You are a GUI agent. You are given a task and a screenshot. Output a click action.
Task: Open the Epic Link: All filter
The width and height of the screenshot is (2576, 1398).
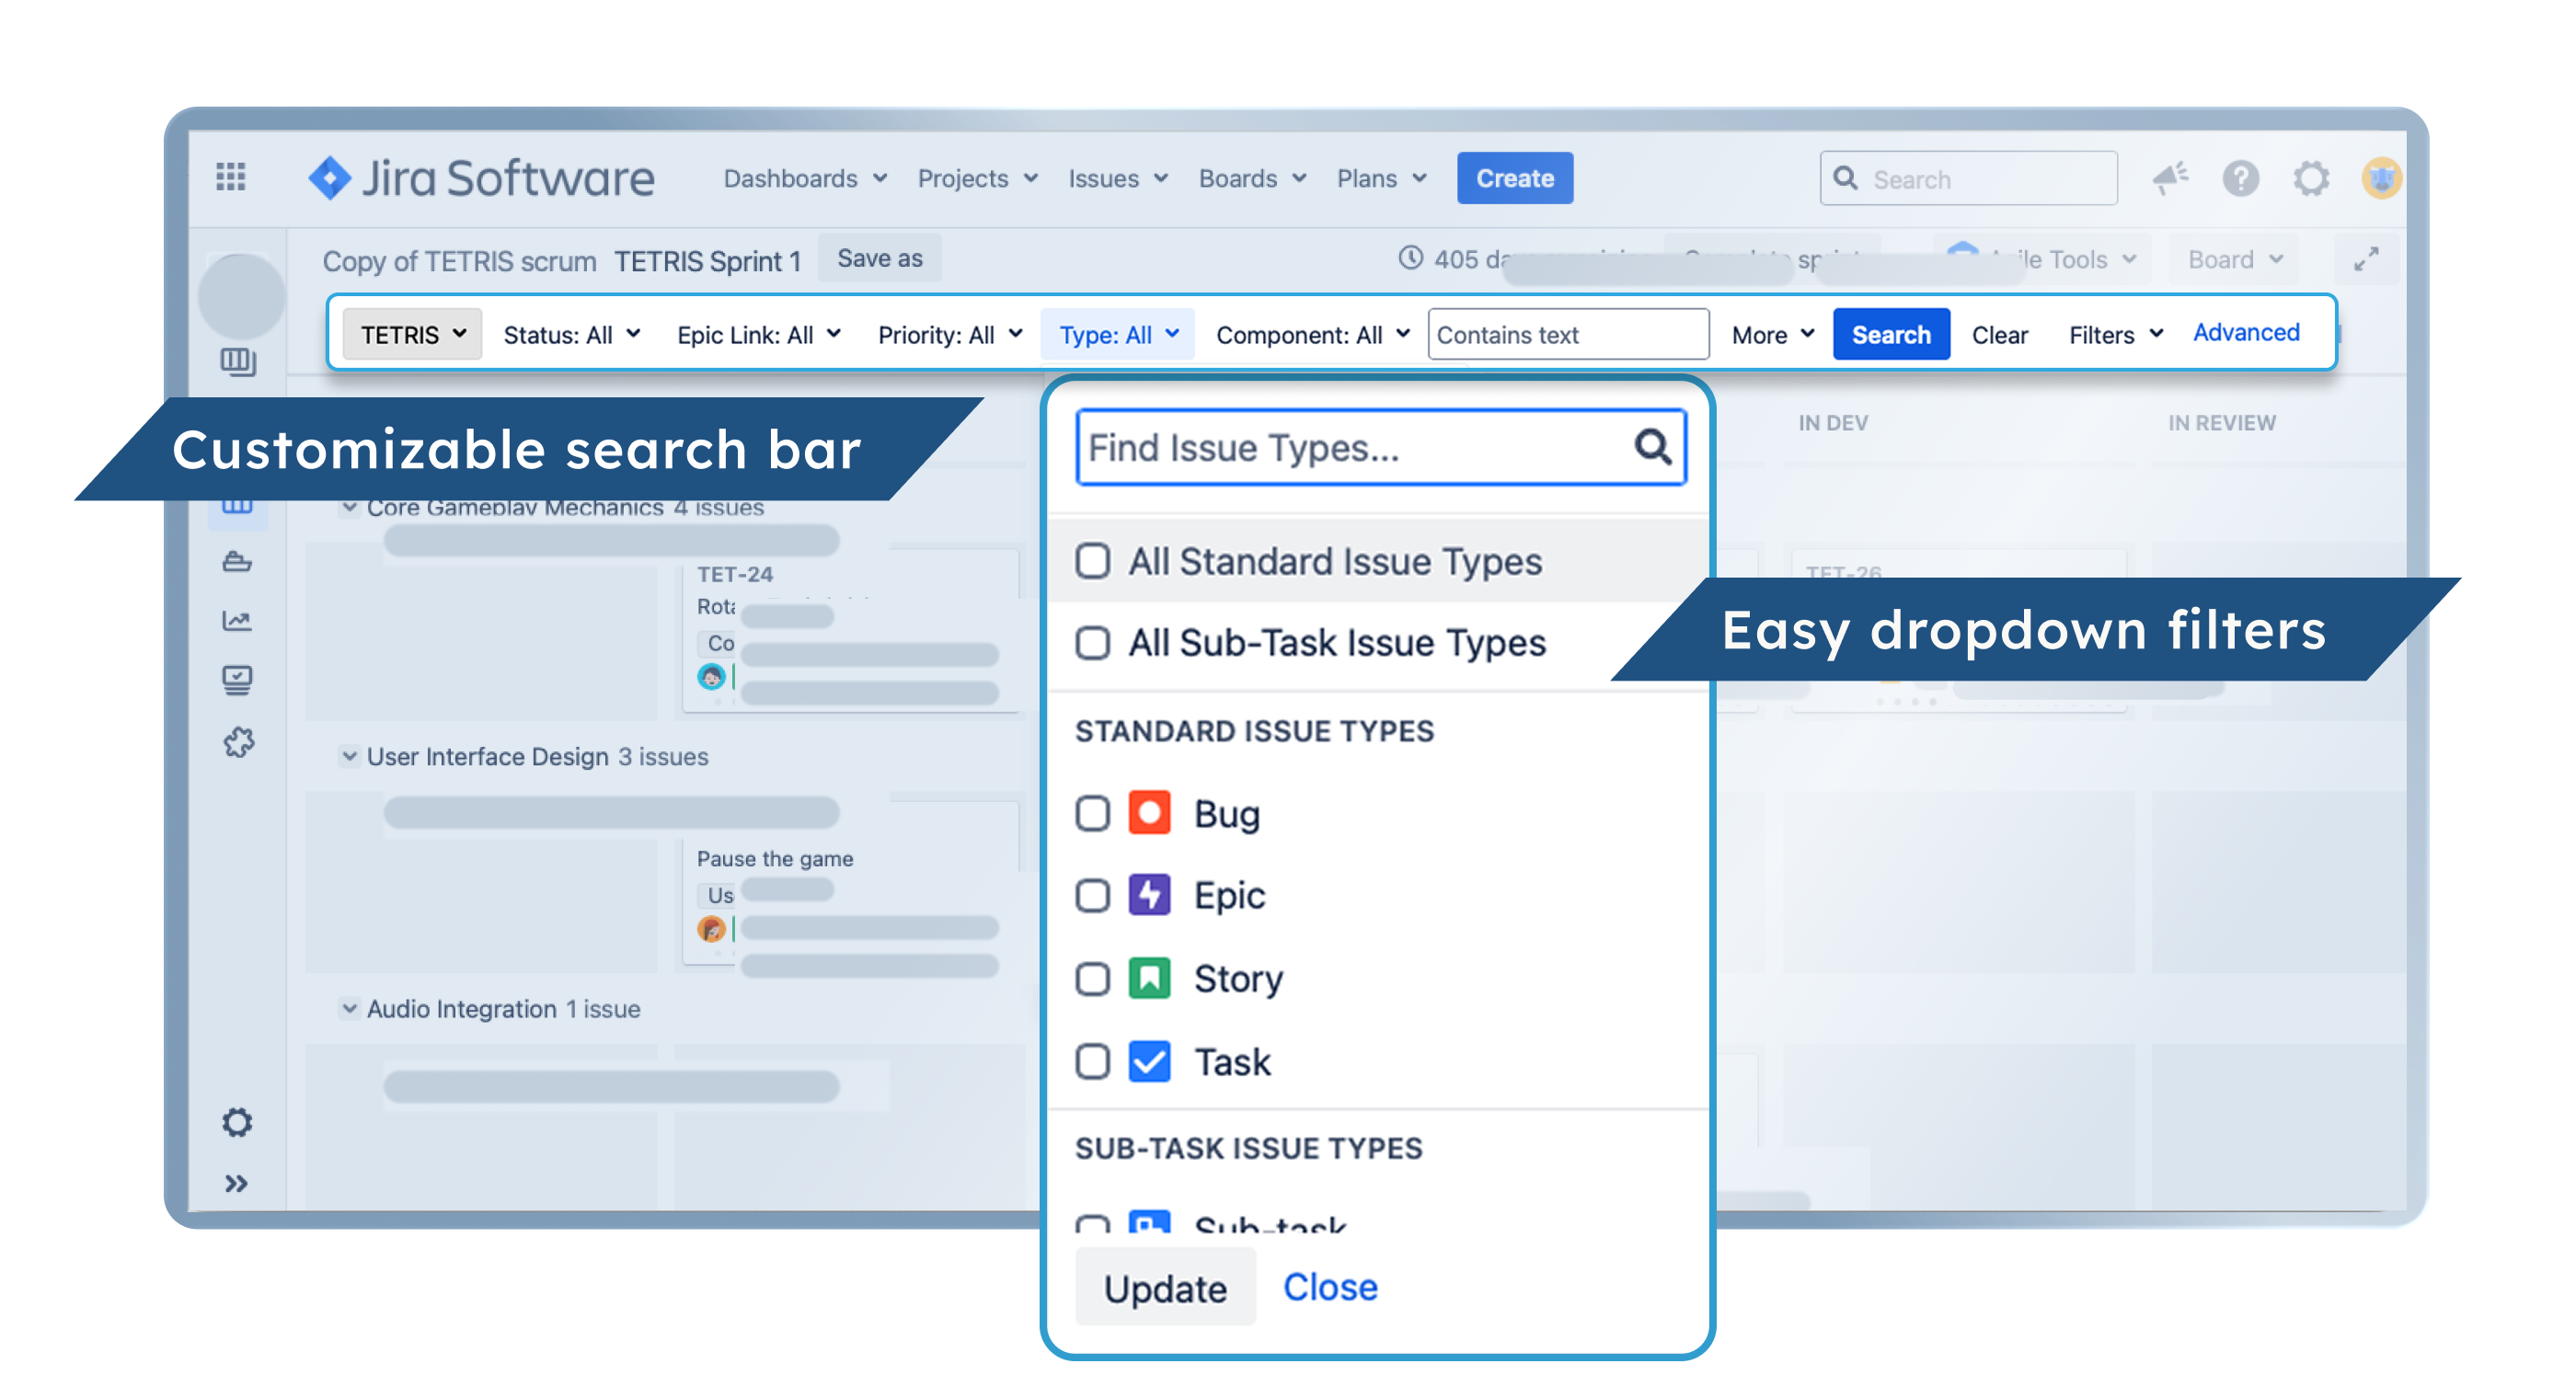758,334
